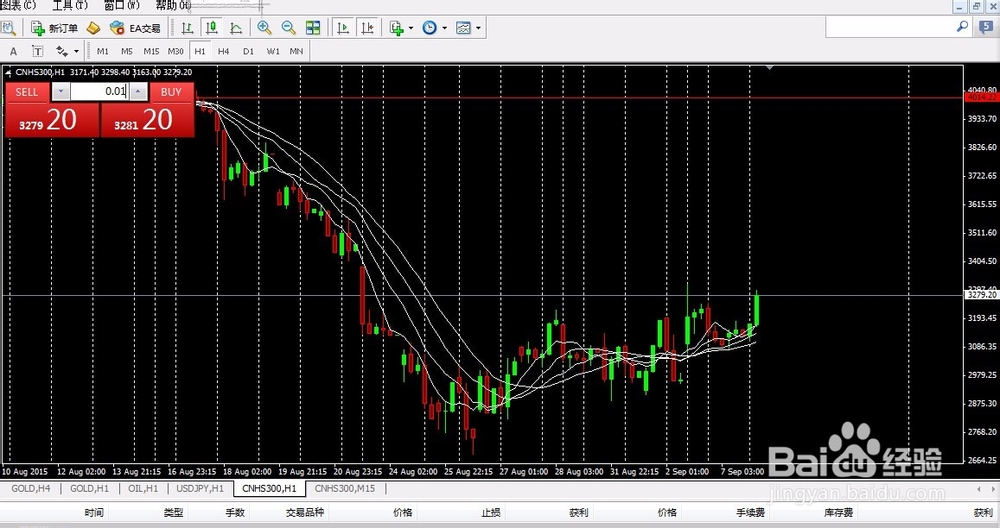Expand the periods dropdown arrow
Viewport: 1000px width, 528px height.
445,28
